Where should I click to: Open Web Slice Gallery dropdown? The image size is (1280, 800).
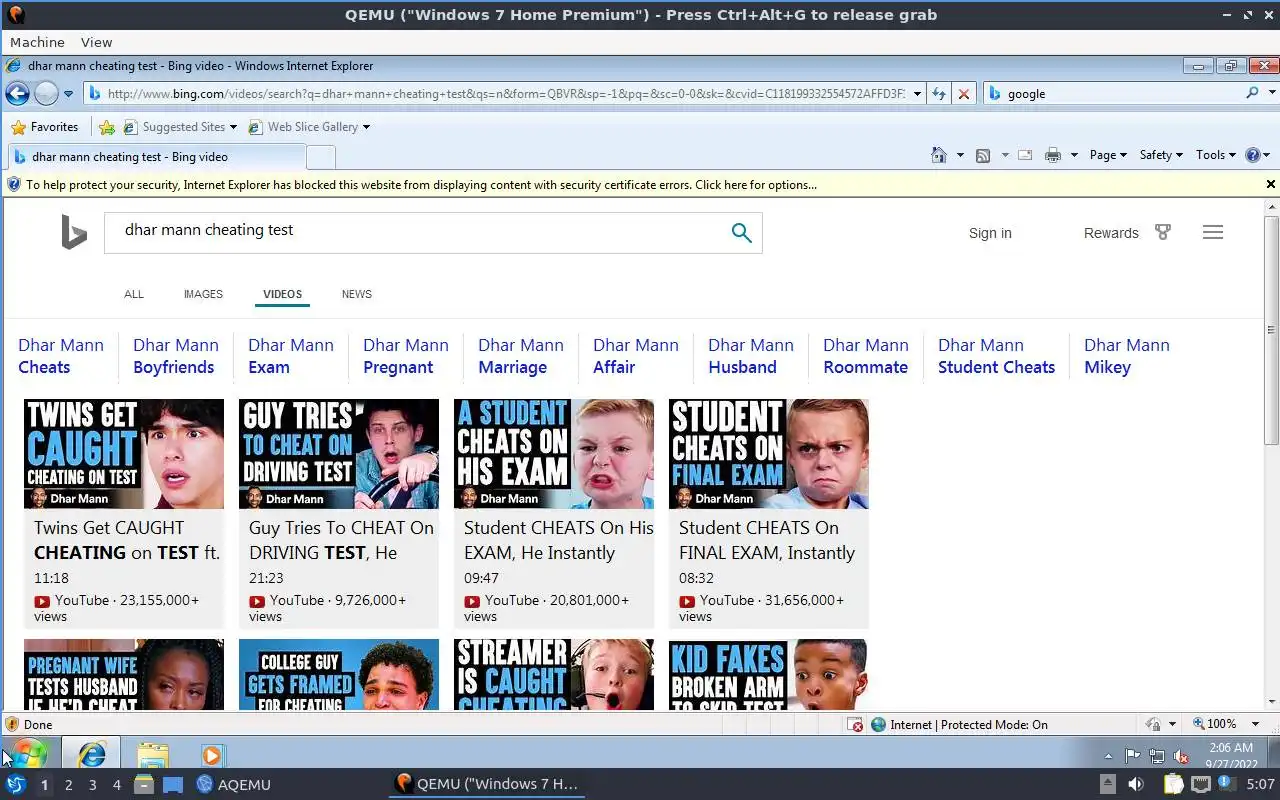coord(309,127)
